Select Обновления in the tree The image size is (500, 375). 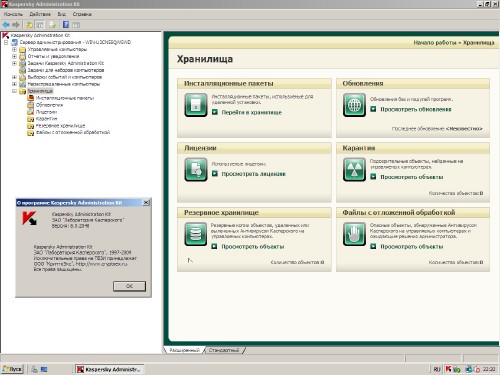click(49, 105)
